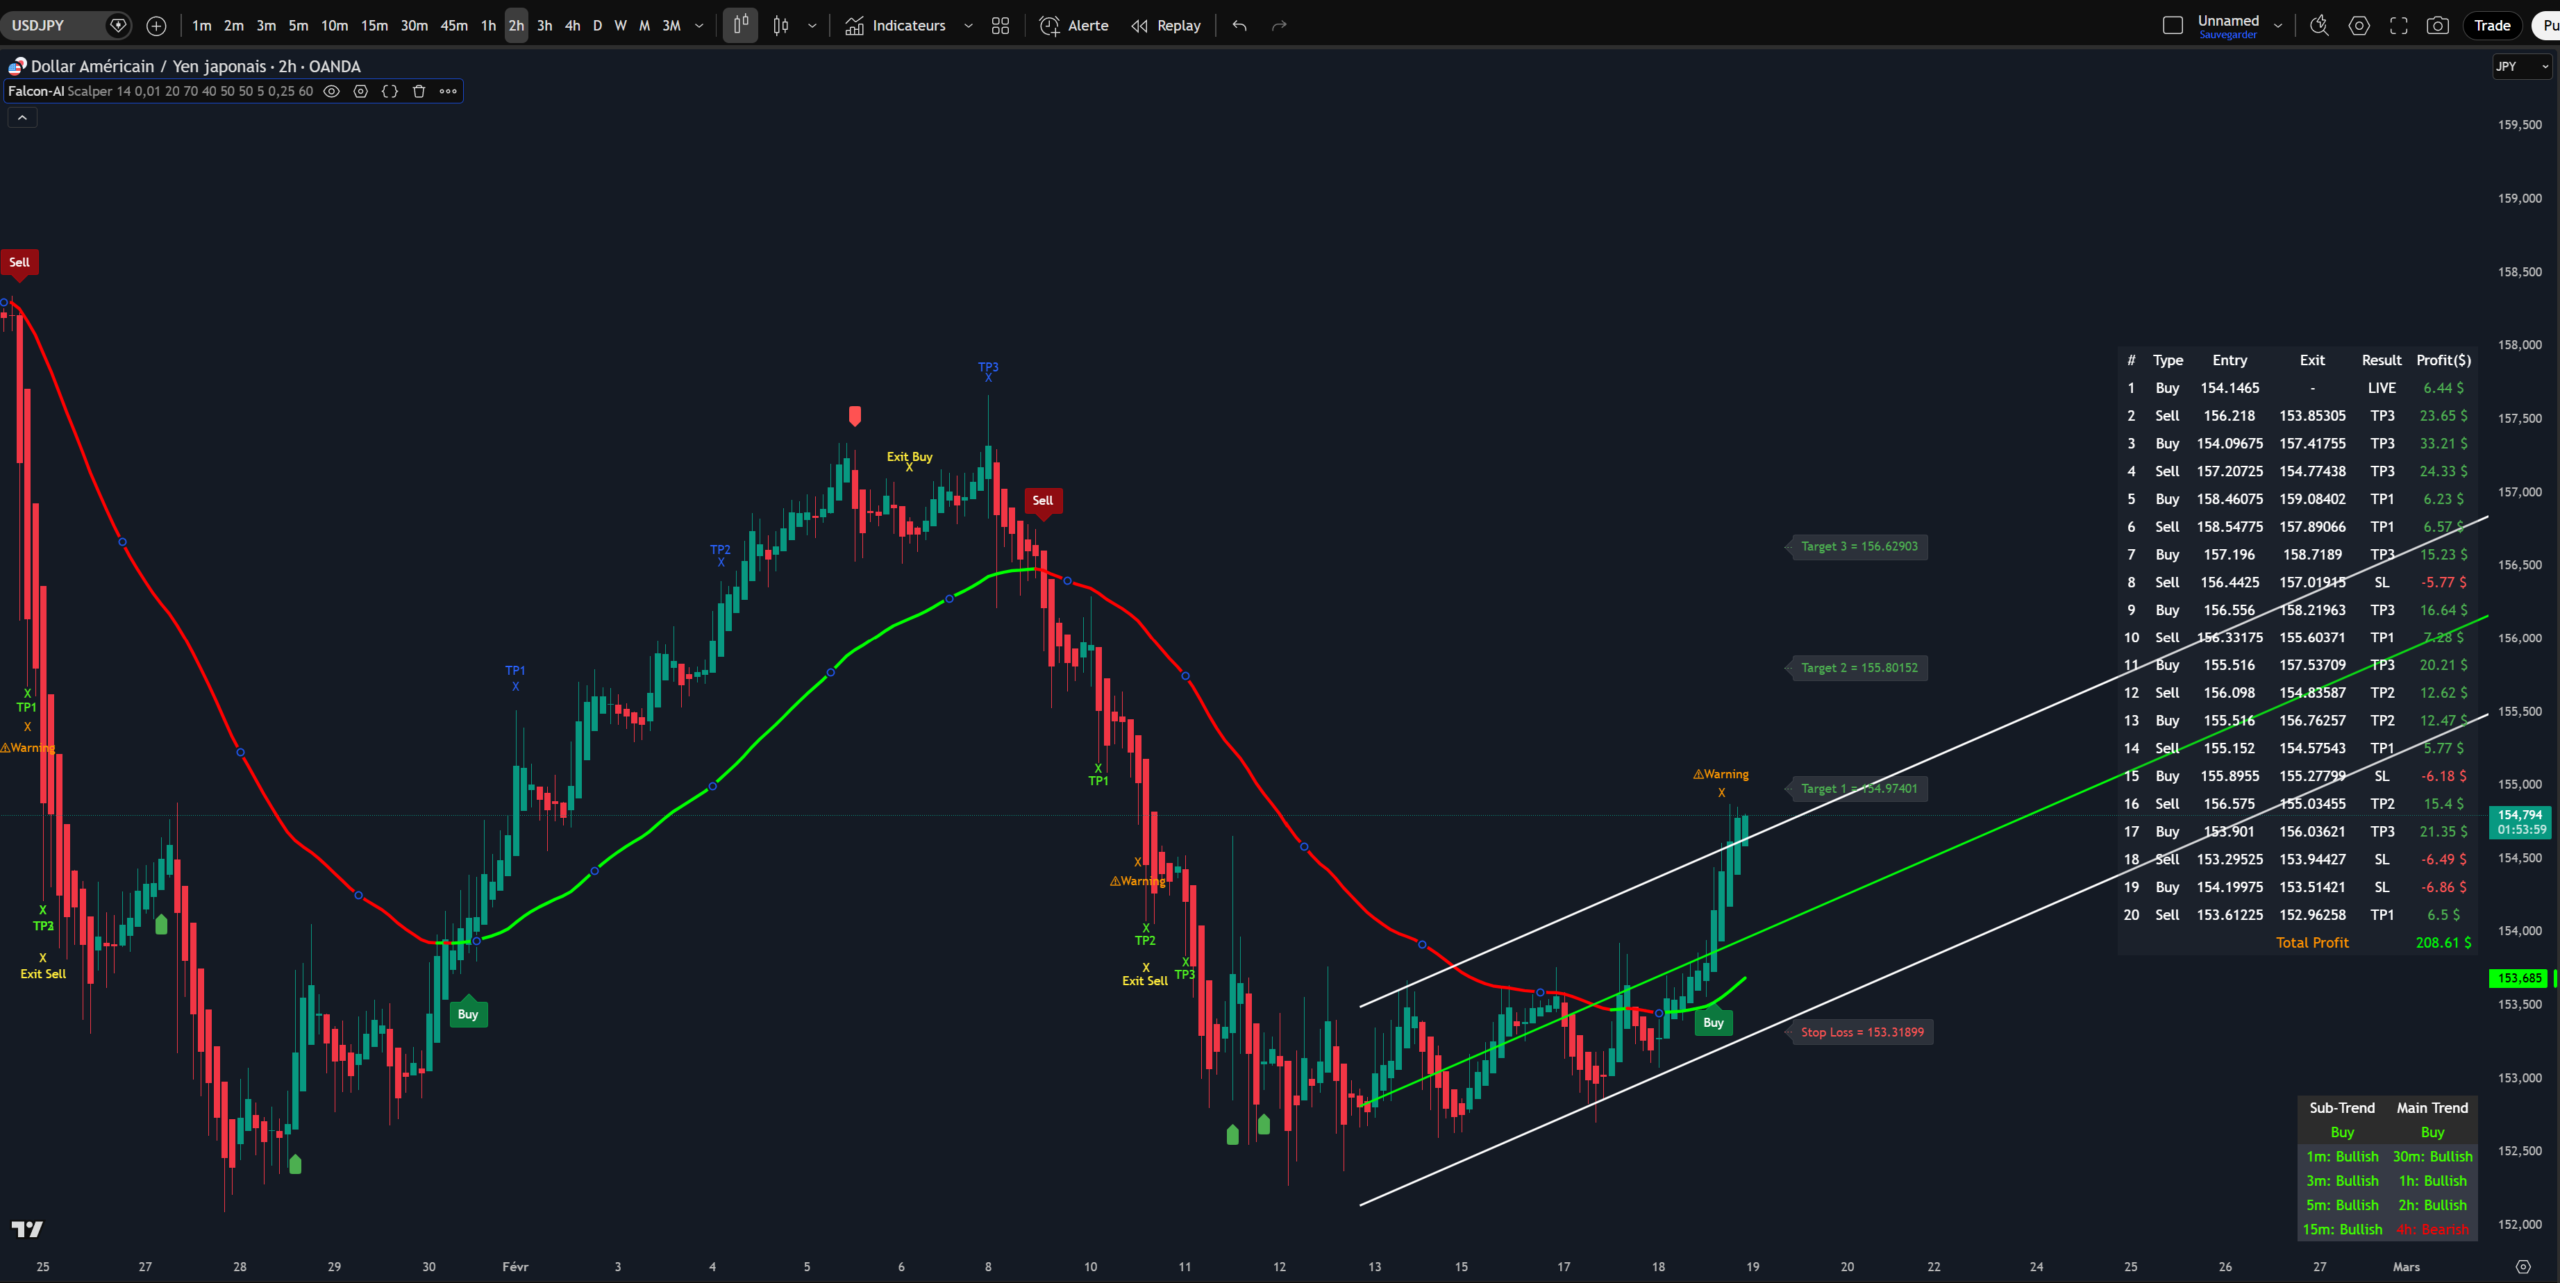The width and height of the screenshot is (2560, 1283).
Task: Switch to the 4h timeframe
Action: (x=572, y=26)
